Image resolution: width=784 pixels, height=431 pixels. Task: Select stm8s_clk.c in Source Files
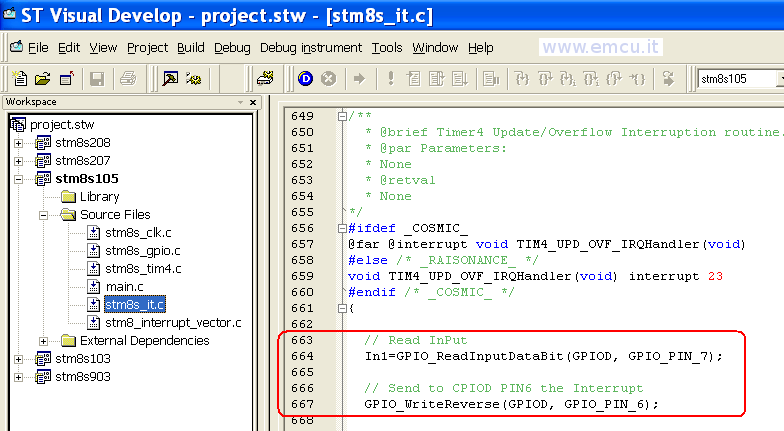pyautogui.click(x=138, y=232)
